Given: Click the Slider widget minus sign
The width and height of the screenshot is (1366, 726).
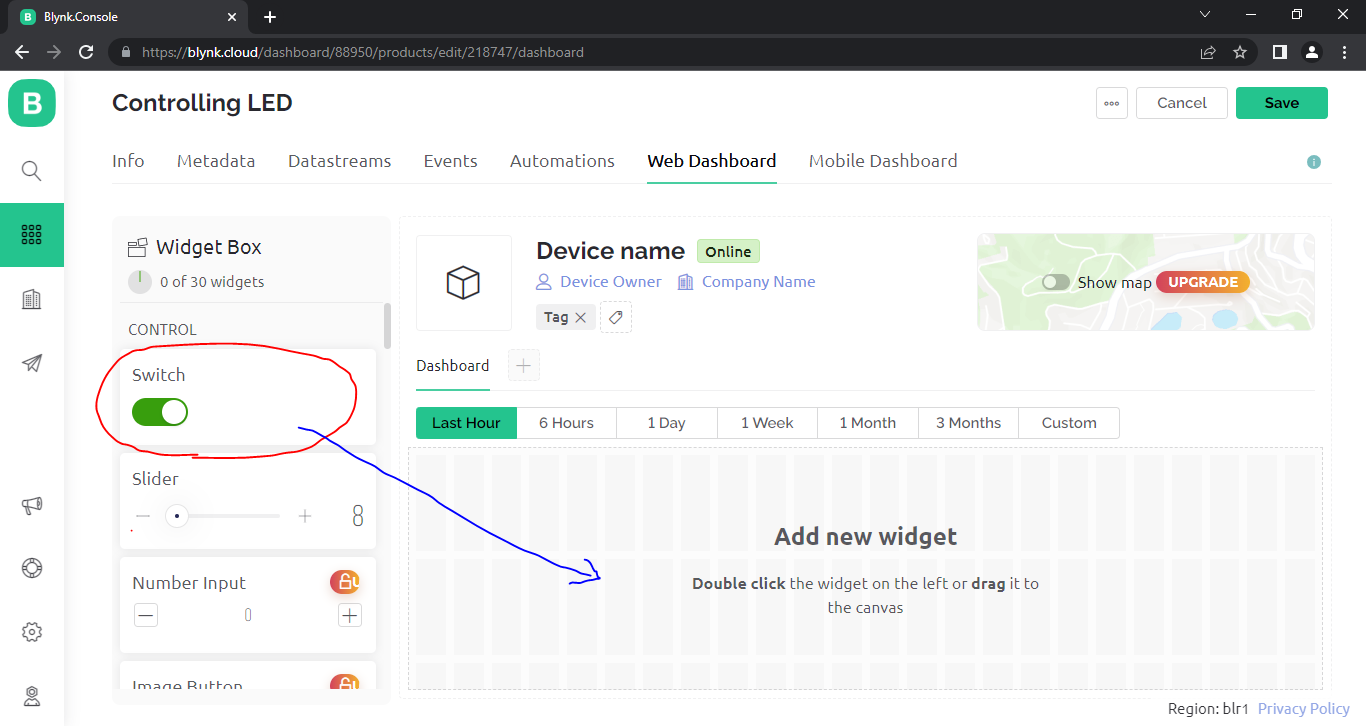Looking at the screenshot, I should coord(143,516).
